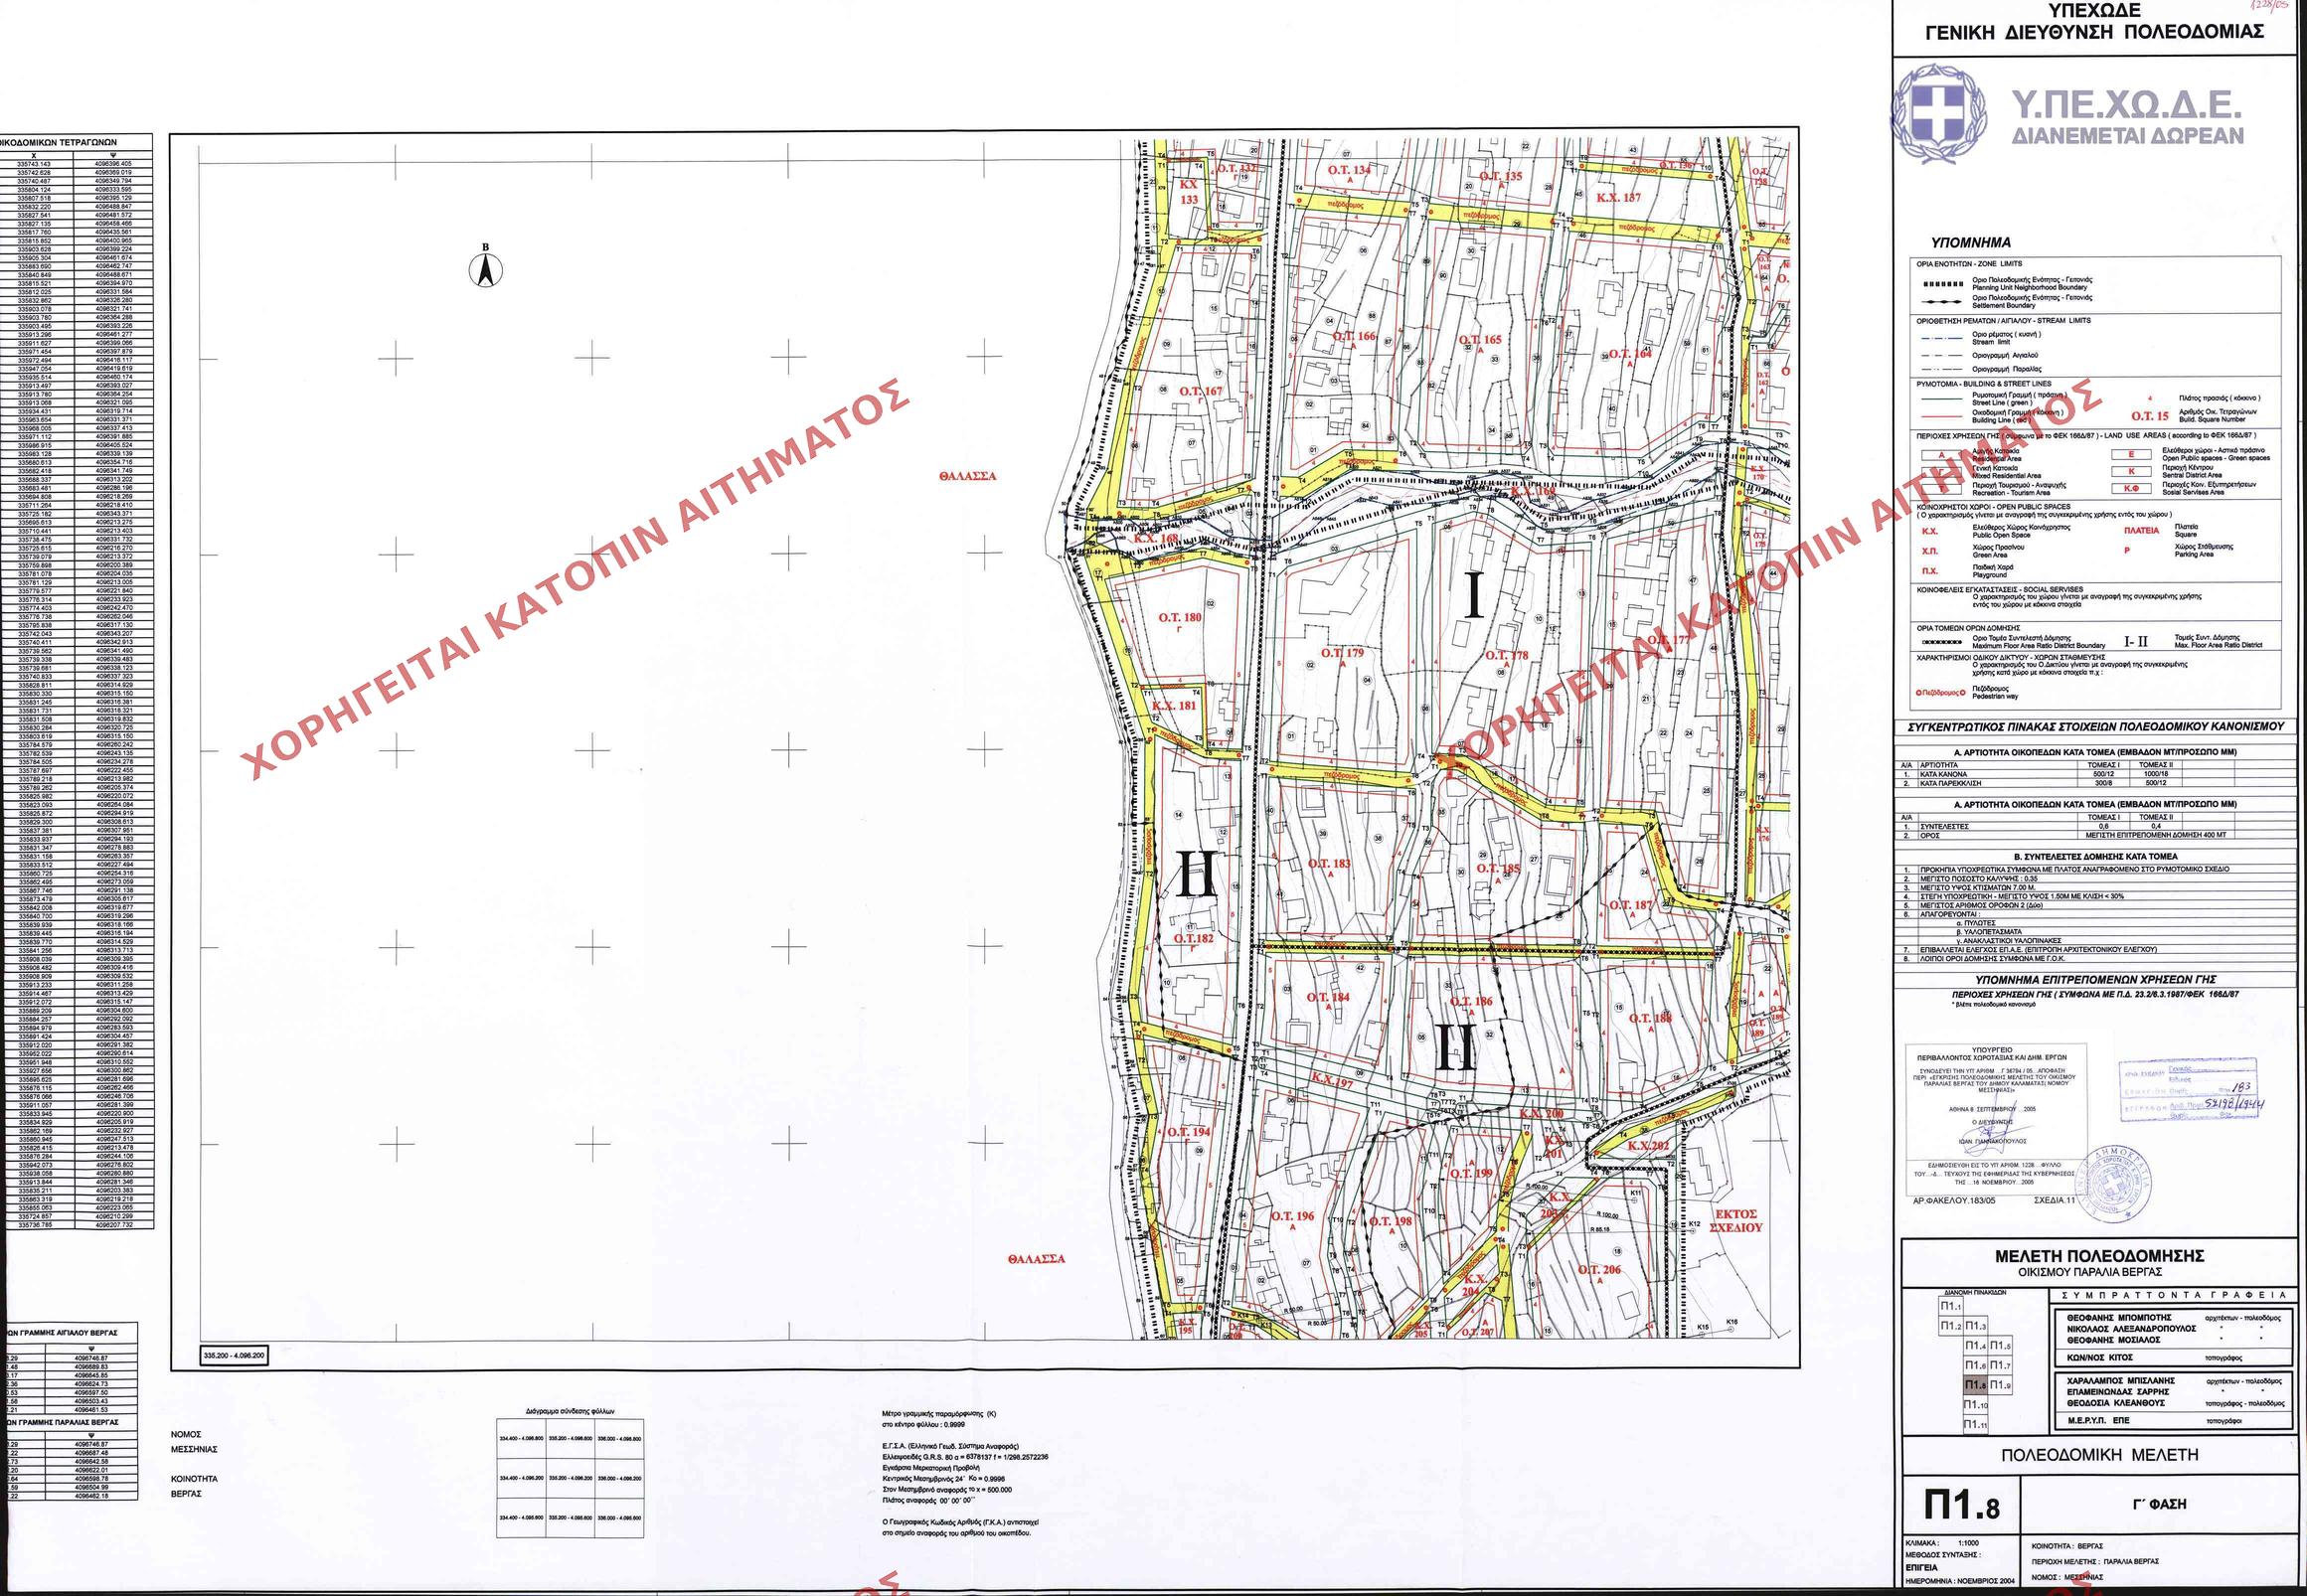Click the ΥΠΟΜΝΗΜΑ legend heading
The image size is (2307, 1596).
1970,242
